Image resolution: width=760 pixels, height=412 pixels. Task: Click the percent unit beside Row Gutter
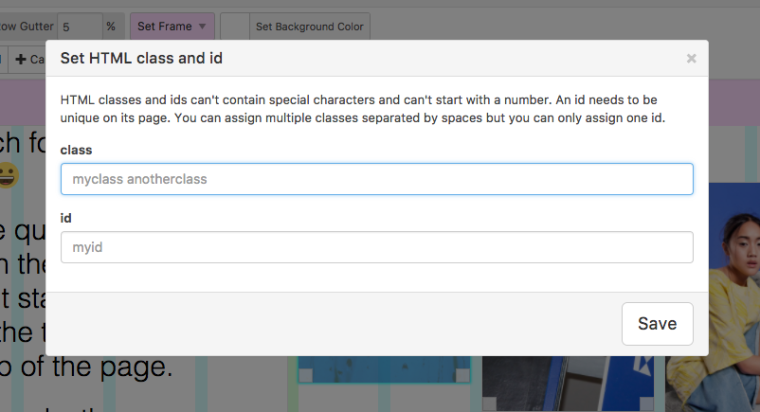[x=110, y=26]
